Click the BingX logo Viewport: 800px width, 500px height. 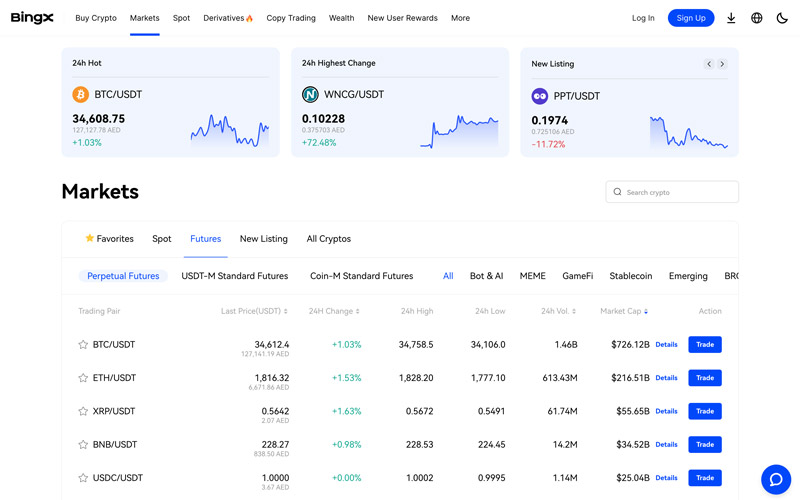click(32, 18)
